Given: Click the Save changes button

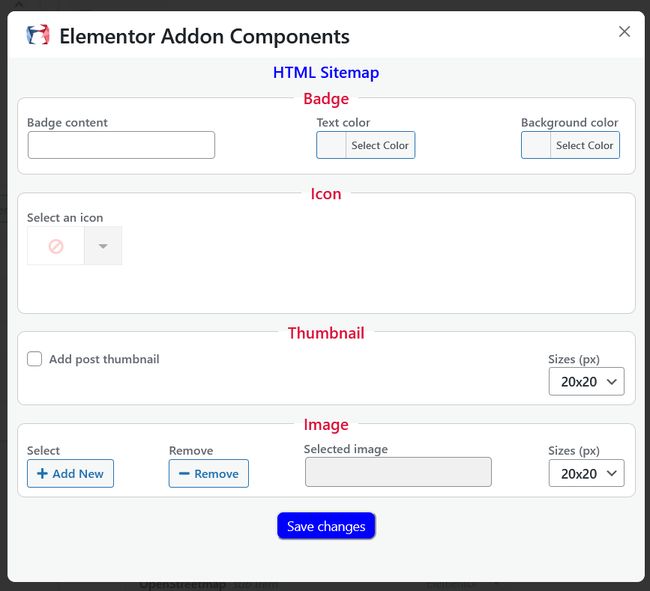Looking at the screenshot, I should click(x=326, y=526).
